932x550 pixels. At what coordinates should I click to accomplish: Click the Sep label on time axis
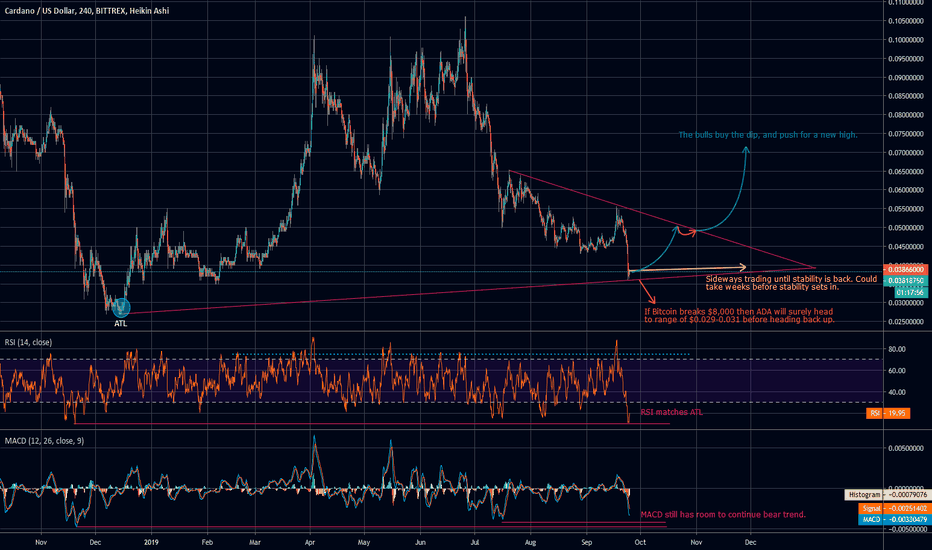coord(587,542)
